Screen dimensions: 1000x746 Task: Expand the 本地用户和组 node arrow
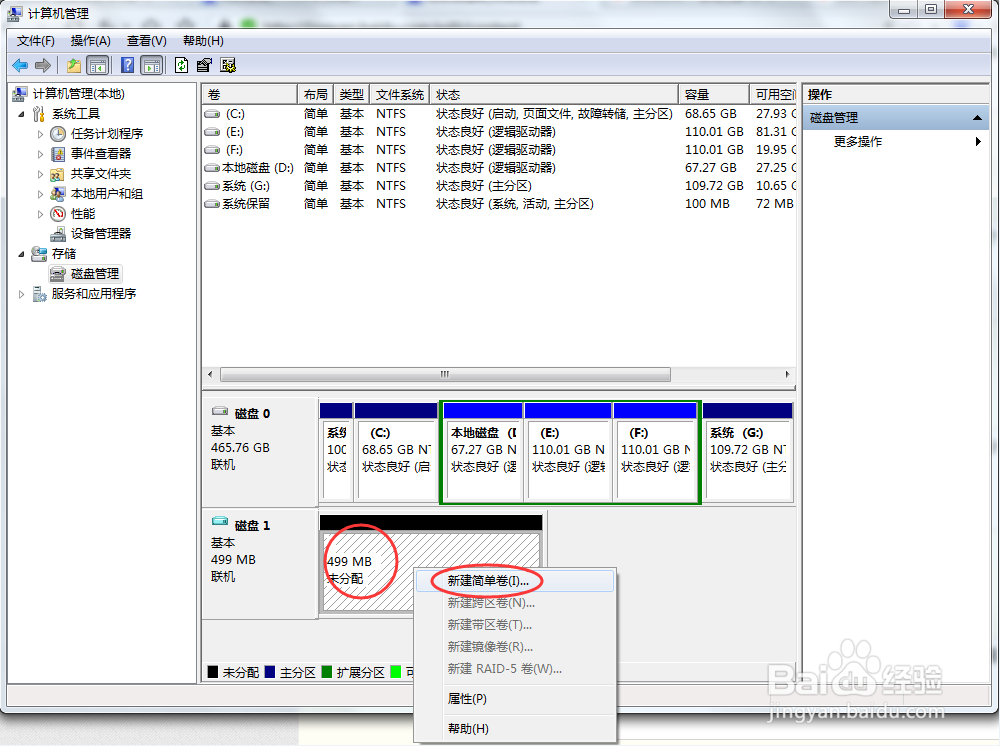point(40,194)
